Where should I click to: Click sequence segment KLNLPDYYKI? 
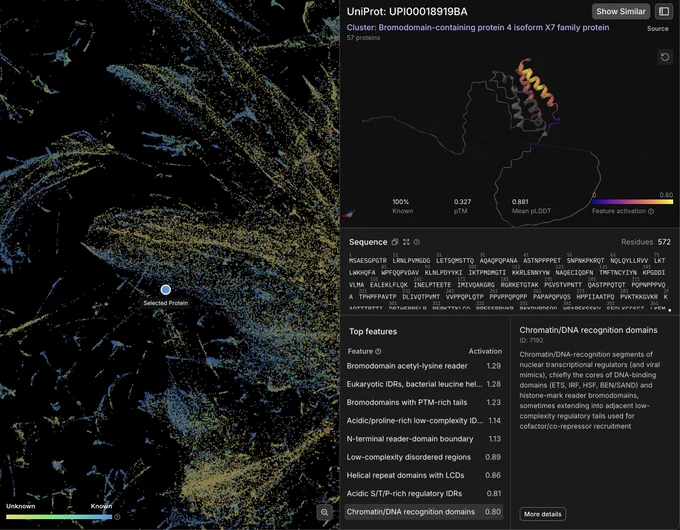click(443, 273)
